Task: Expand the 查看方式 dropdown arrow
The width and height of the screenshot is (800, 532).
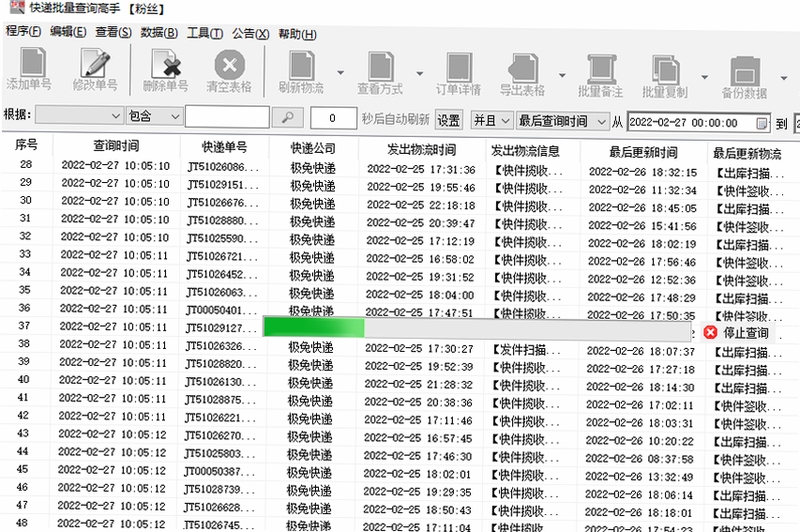Action: tap(419, 73)
